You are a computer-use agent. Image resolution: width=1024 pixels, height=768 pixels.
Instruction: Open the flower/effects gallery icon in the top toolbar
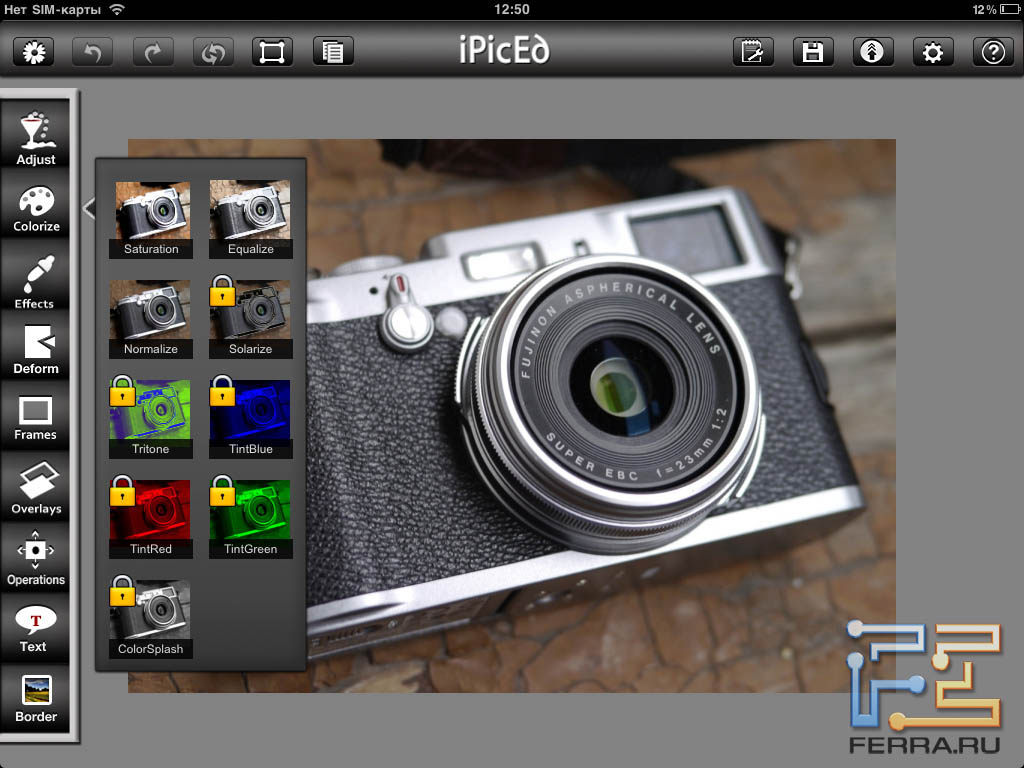(x=33, y=52)
